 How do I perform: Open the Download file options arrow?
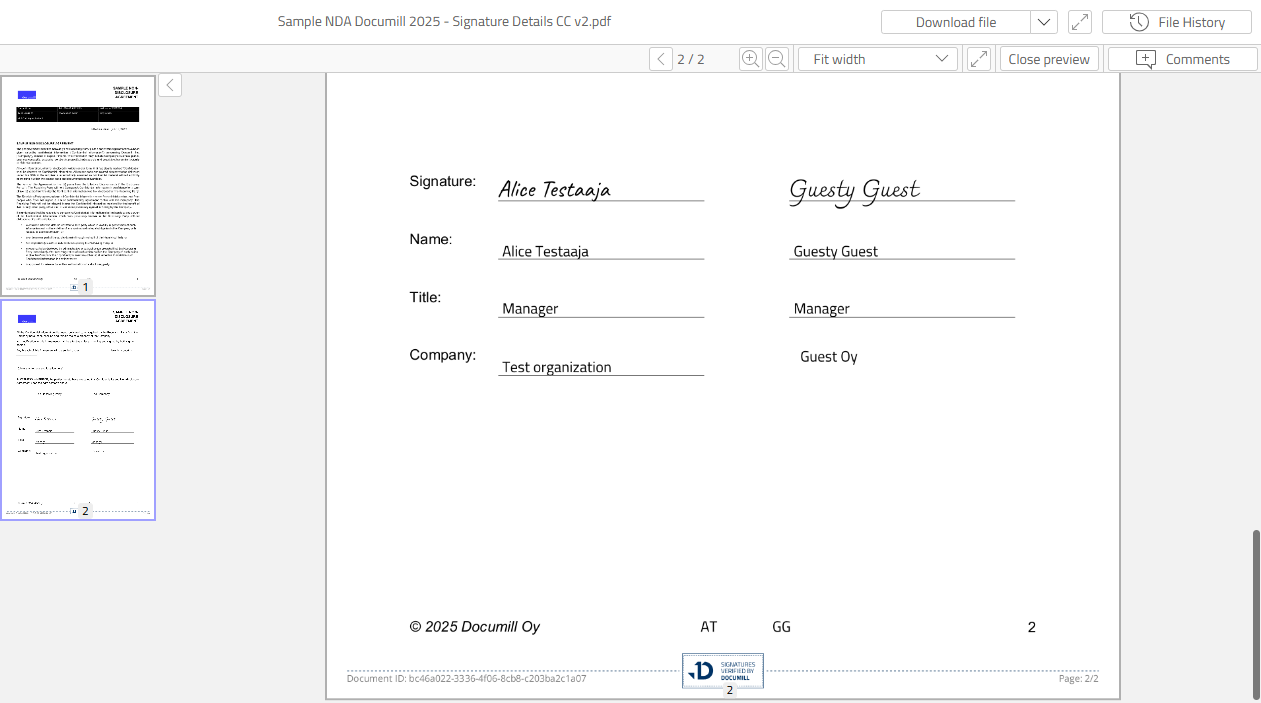(x=1043, y=22)
